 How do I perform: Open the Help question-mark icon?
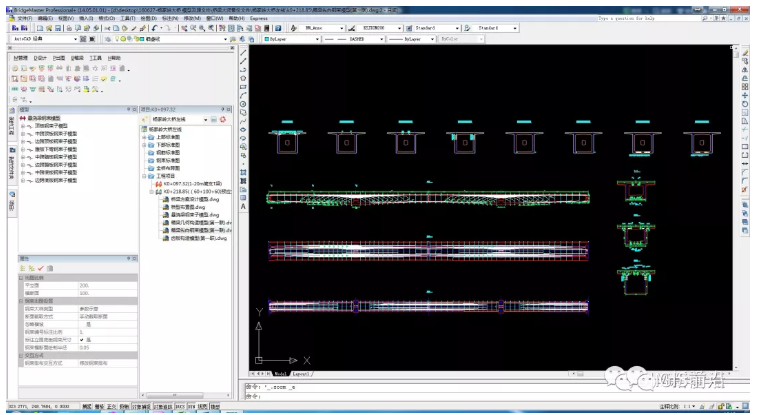(278, 28)
